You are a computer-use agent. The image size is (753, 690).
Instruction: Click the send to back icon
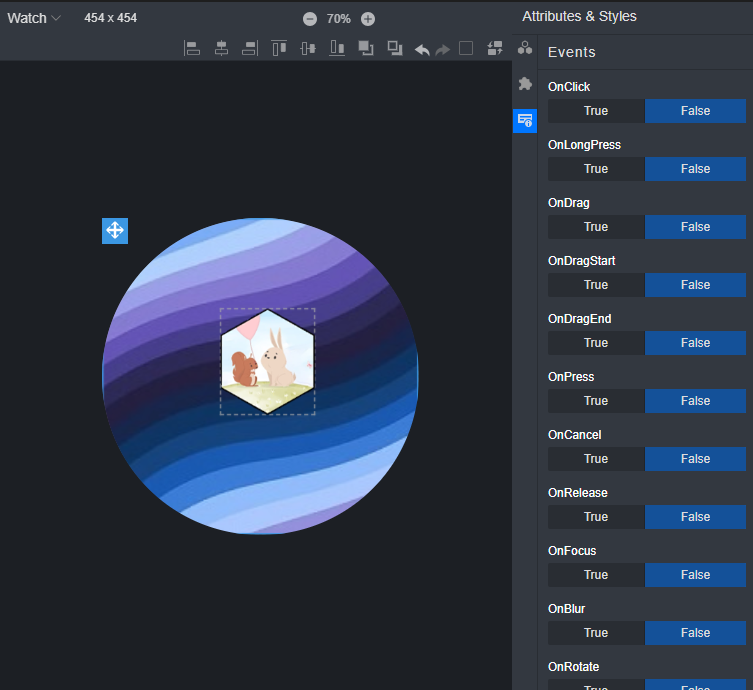pos(395,48)
